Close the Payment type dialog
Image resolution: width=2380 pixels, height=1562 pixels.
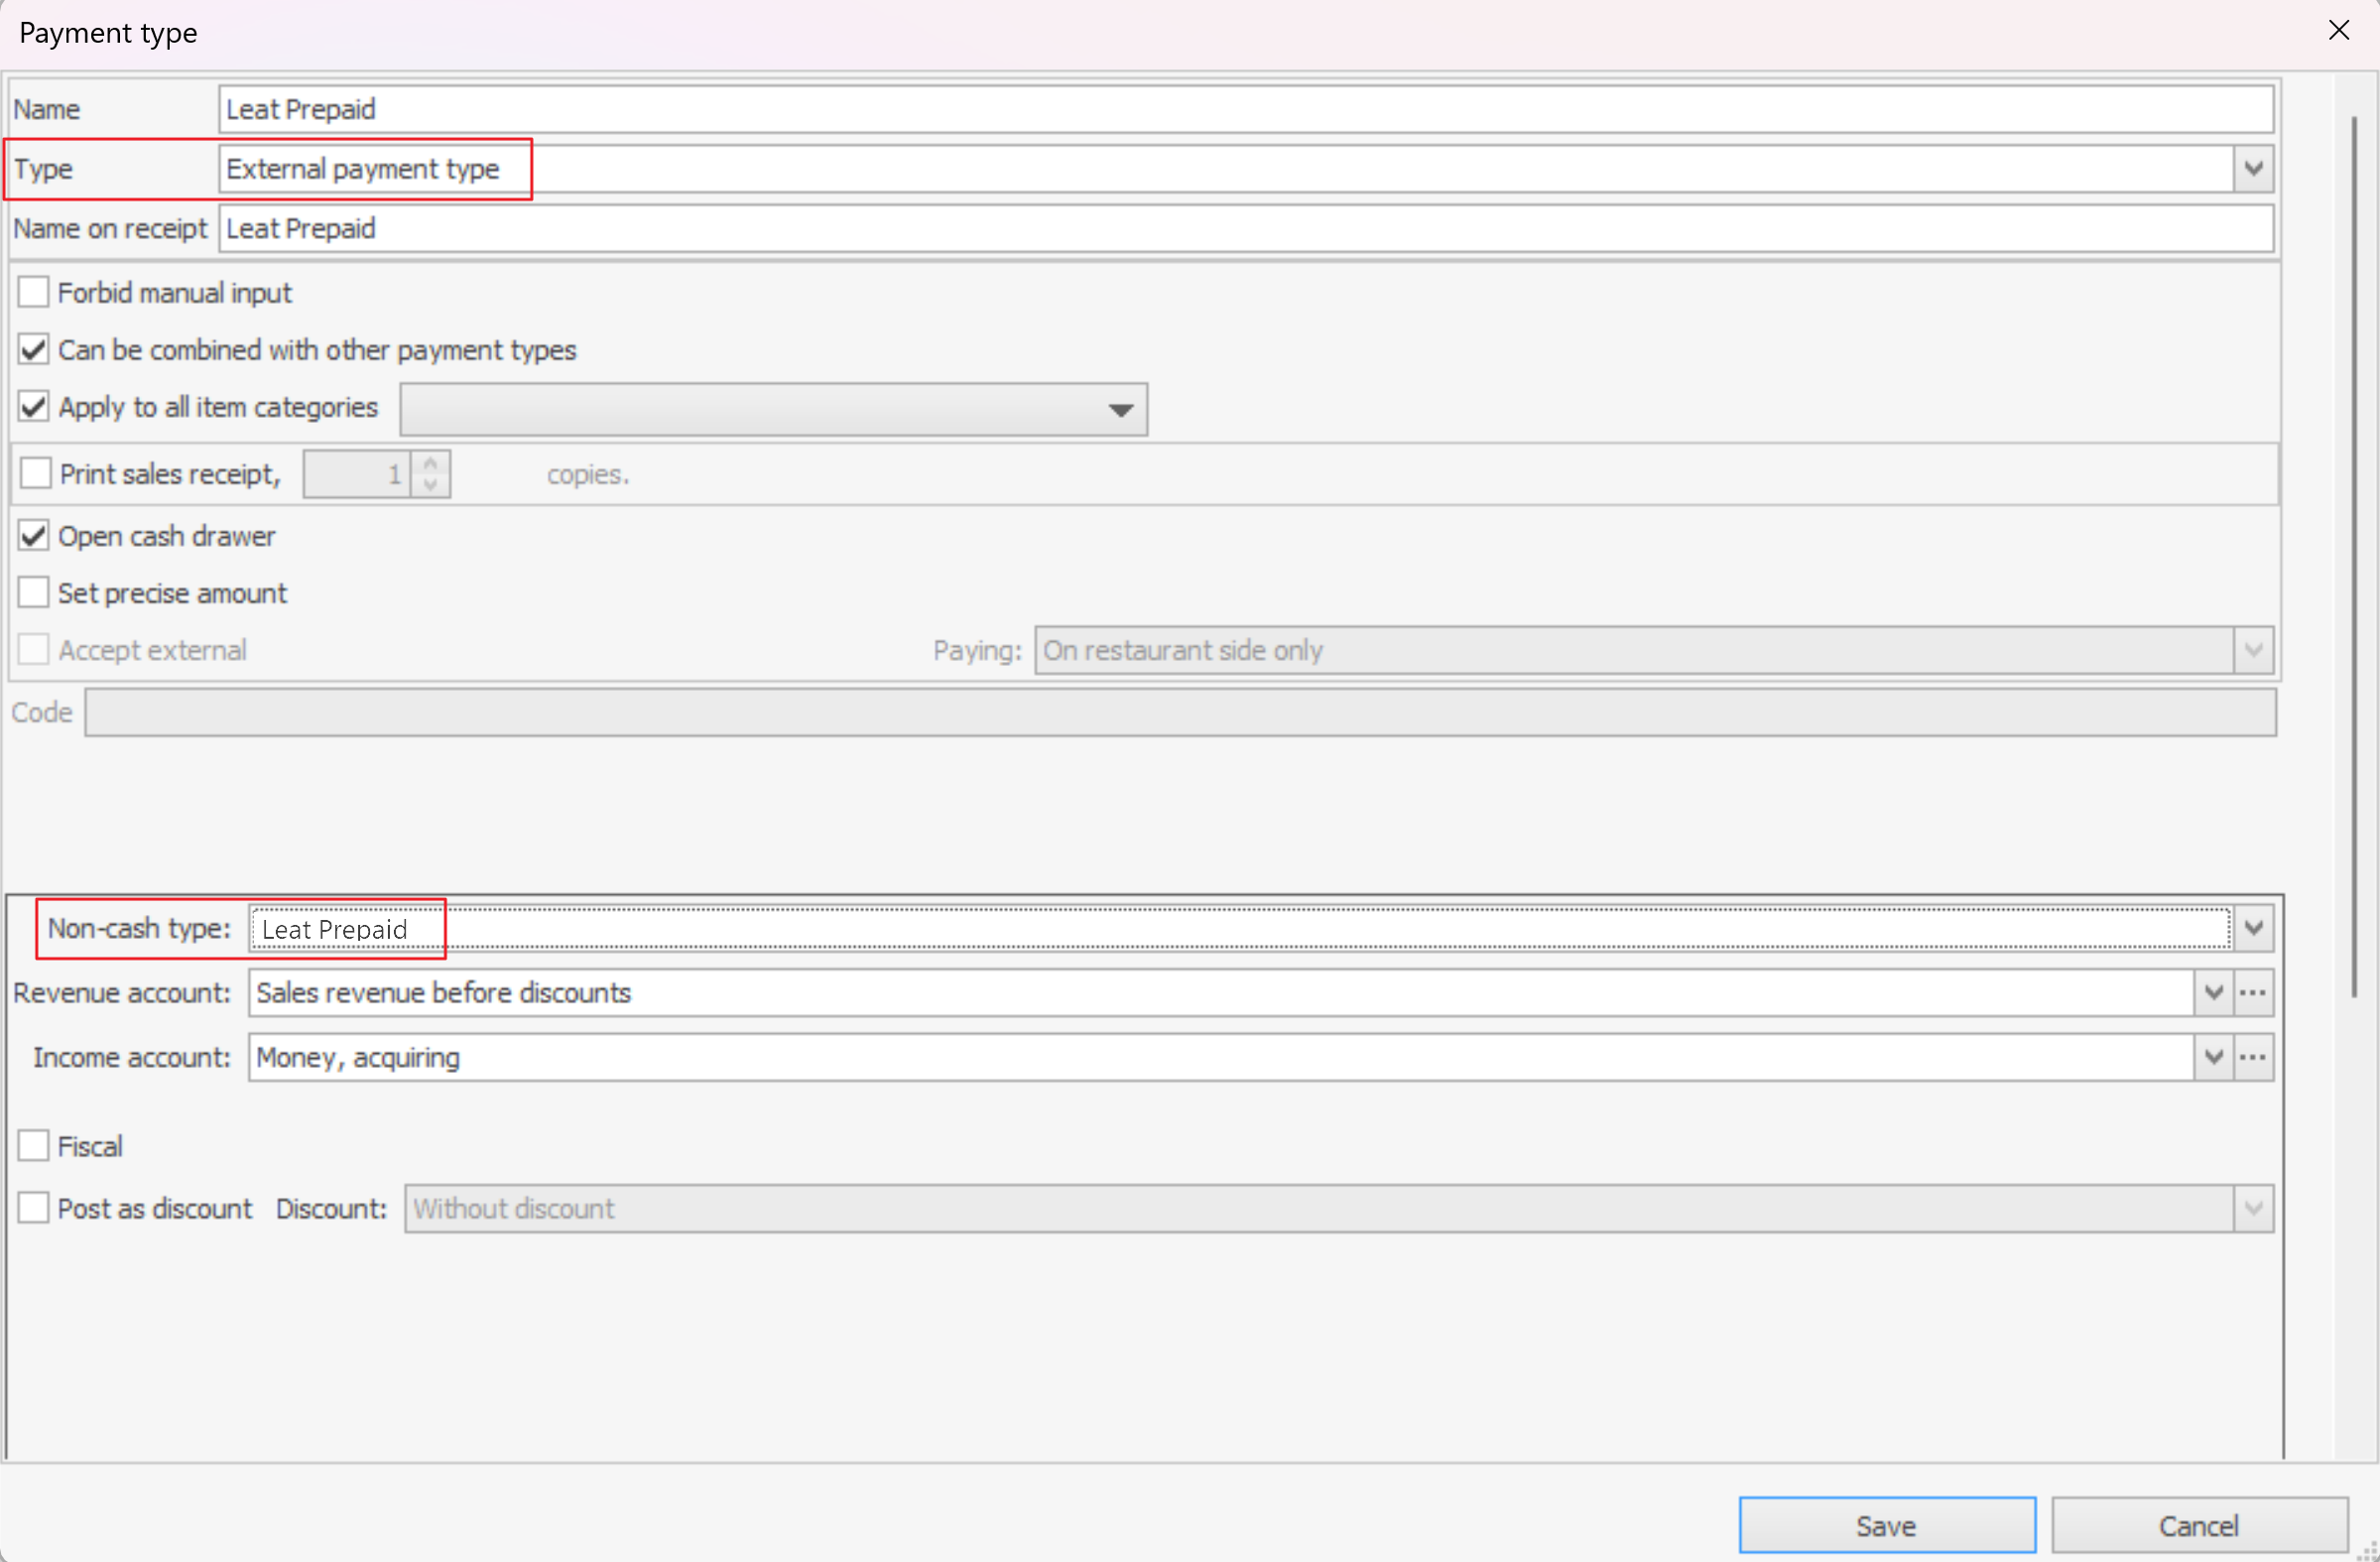click(x=2339, y=30)
